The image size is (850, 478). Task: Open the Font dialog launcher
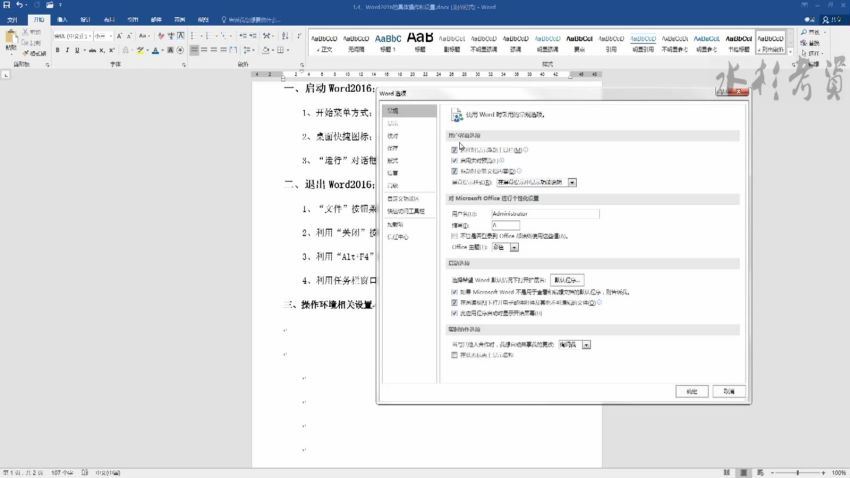point(184,64)
